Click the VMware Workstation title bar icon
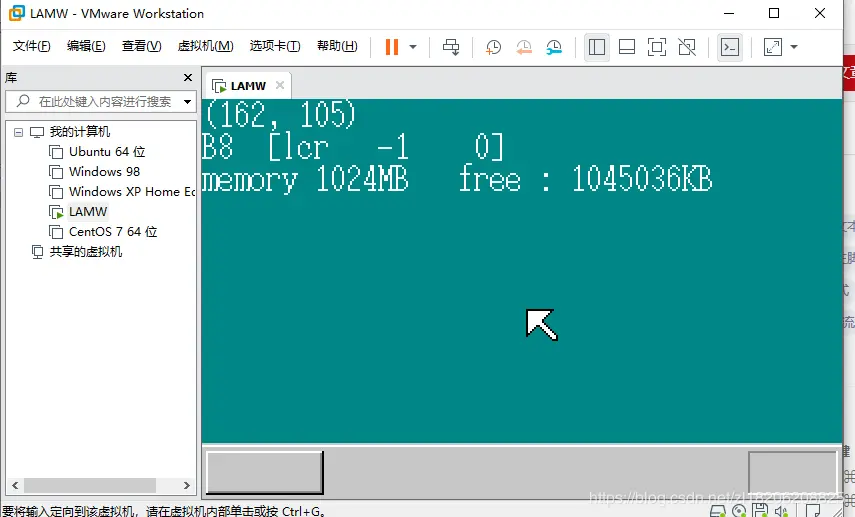This screenshot has width=855, height=517. (x=16, y=13)
